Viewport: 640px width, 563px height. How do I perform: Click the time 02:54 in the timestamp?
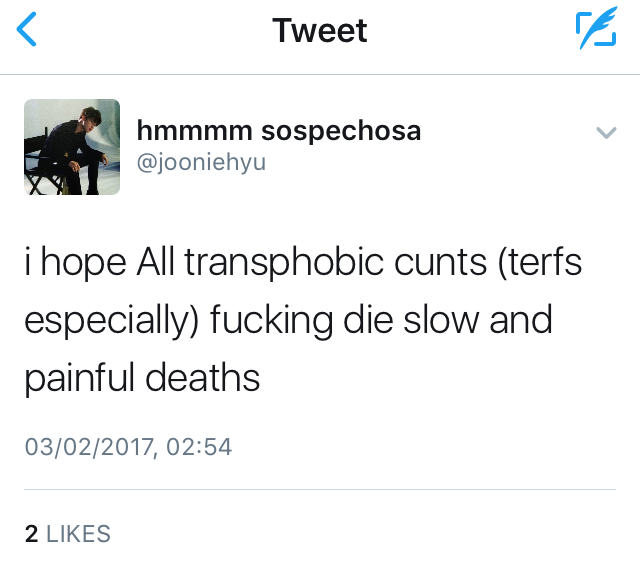click(199, 446)
